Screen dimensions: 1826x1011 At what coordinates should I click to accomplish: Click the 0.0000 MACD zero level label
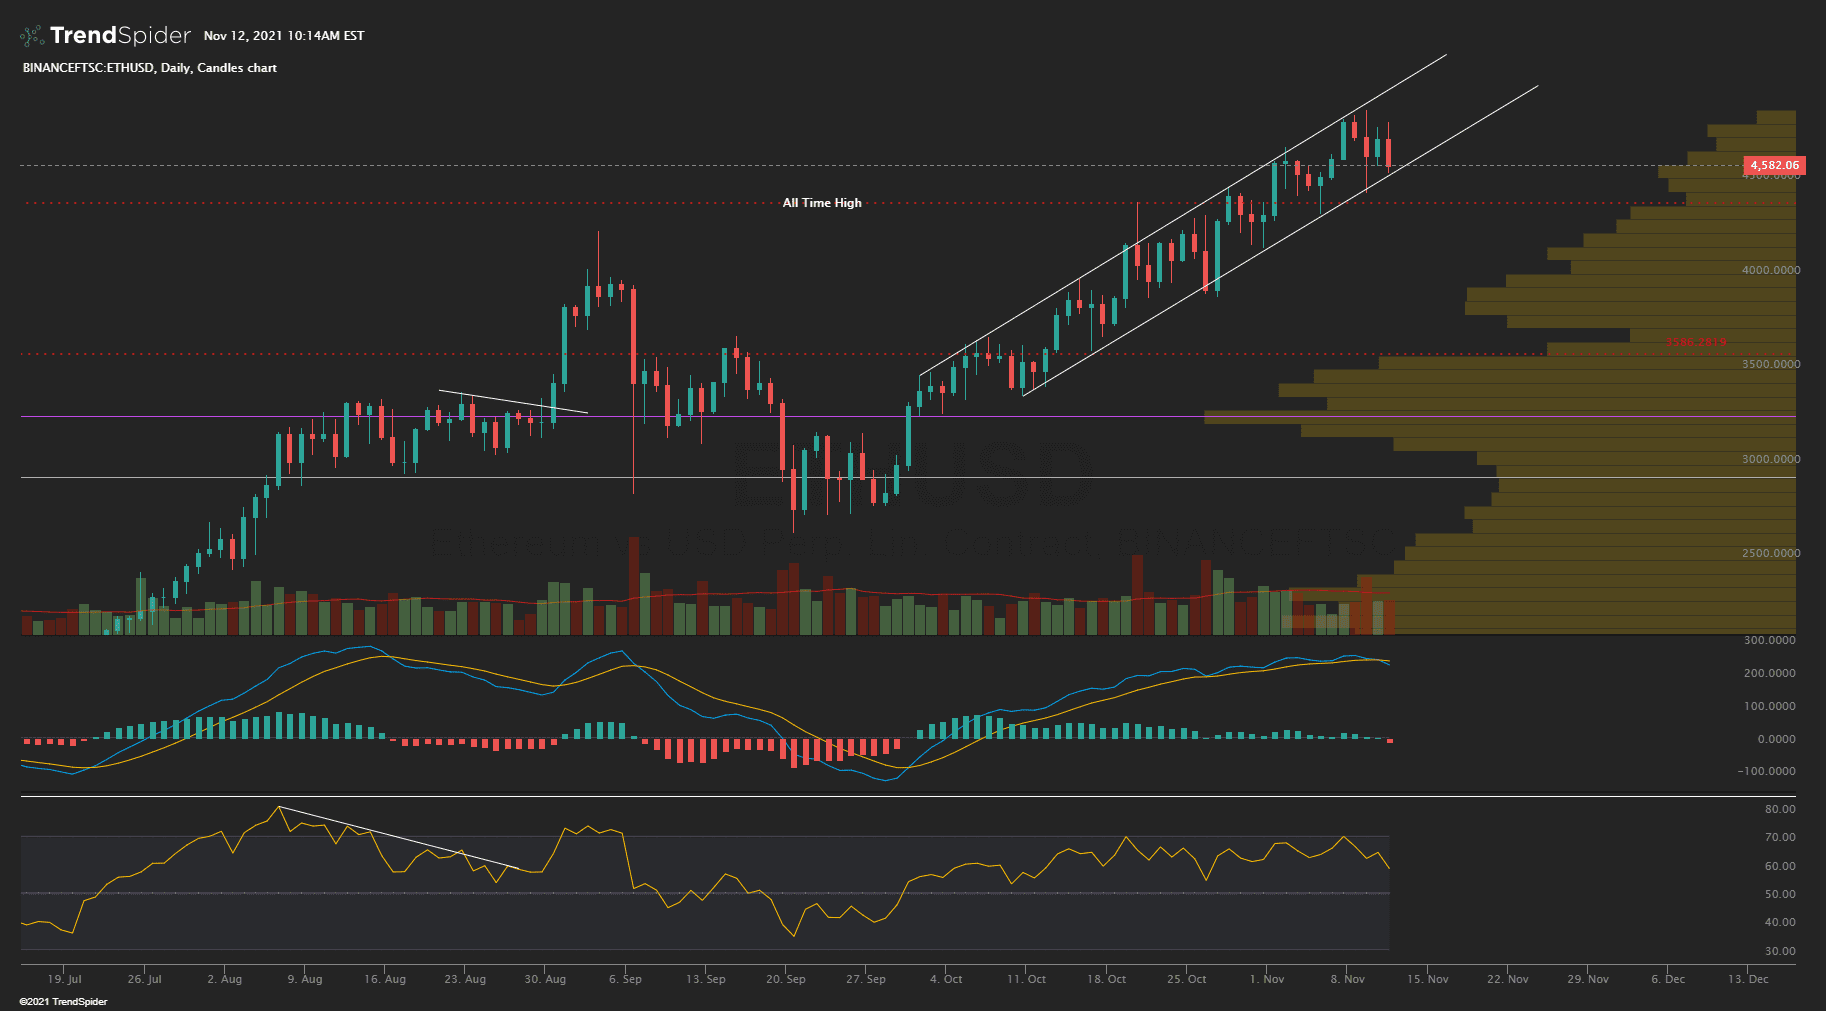tap(1776, 739)
